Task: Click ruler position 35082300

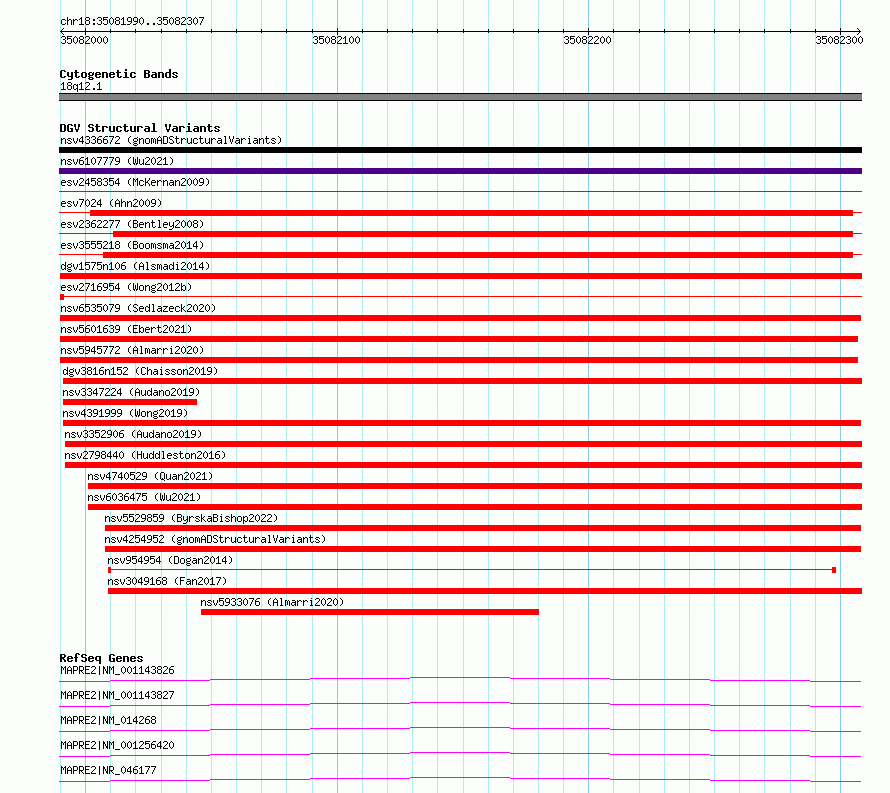Action: click(x=839, y=40)
